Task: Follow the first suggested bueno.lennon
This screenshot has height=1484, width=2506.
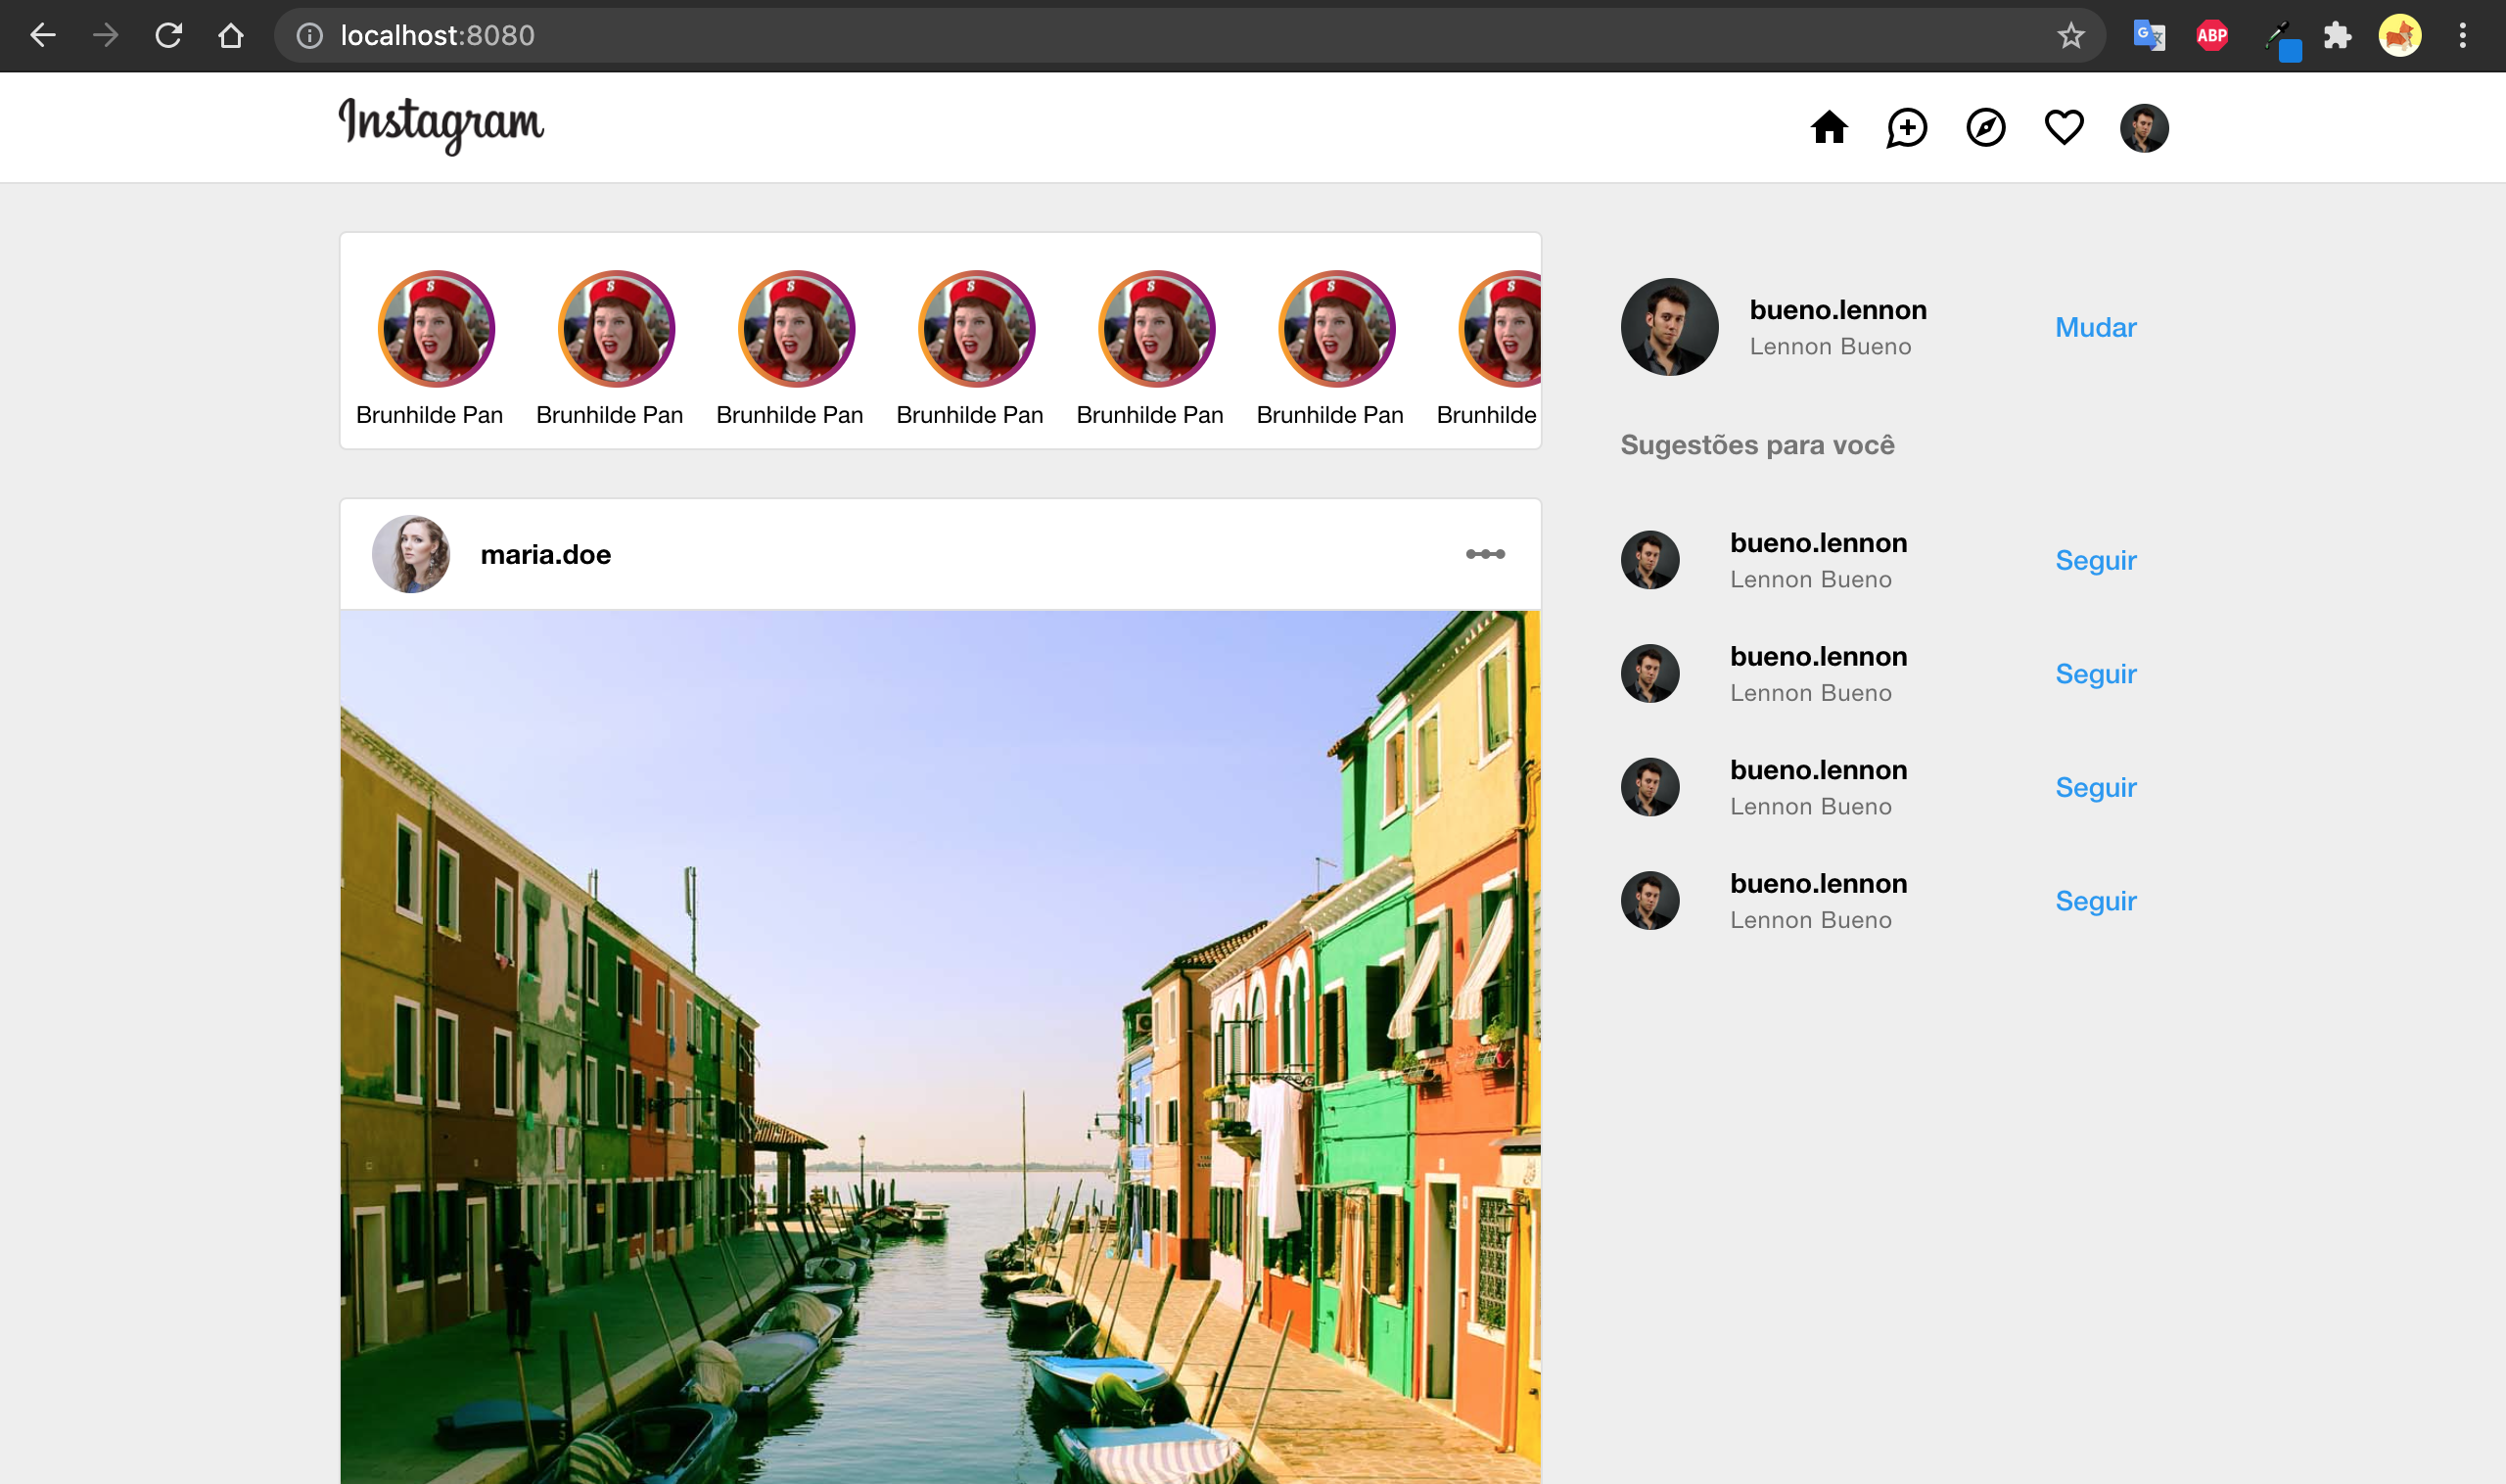Action: click(x=2095, y=560)
